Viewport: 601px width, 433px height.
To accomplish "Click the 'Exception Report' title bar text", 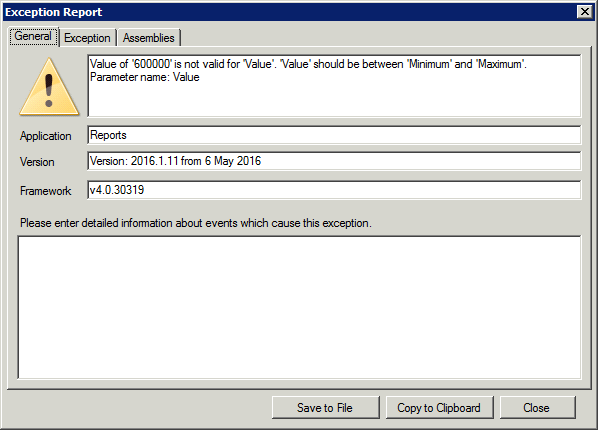I will pos(54,12).
